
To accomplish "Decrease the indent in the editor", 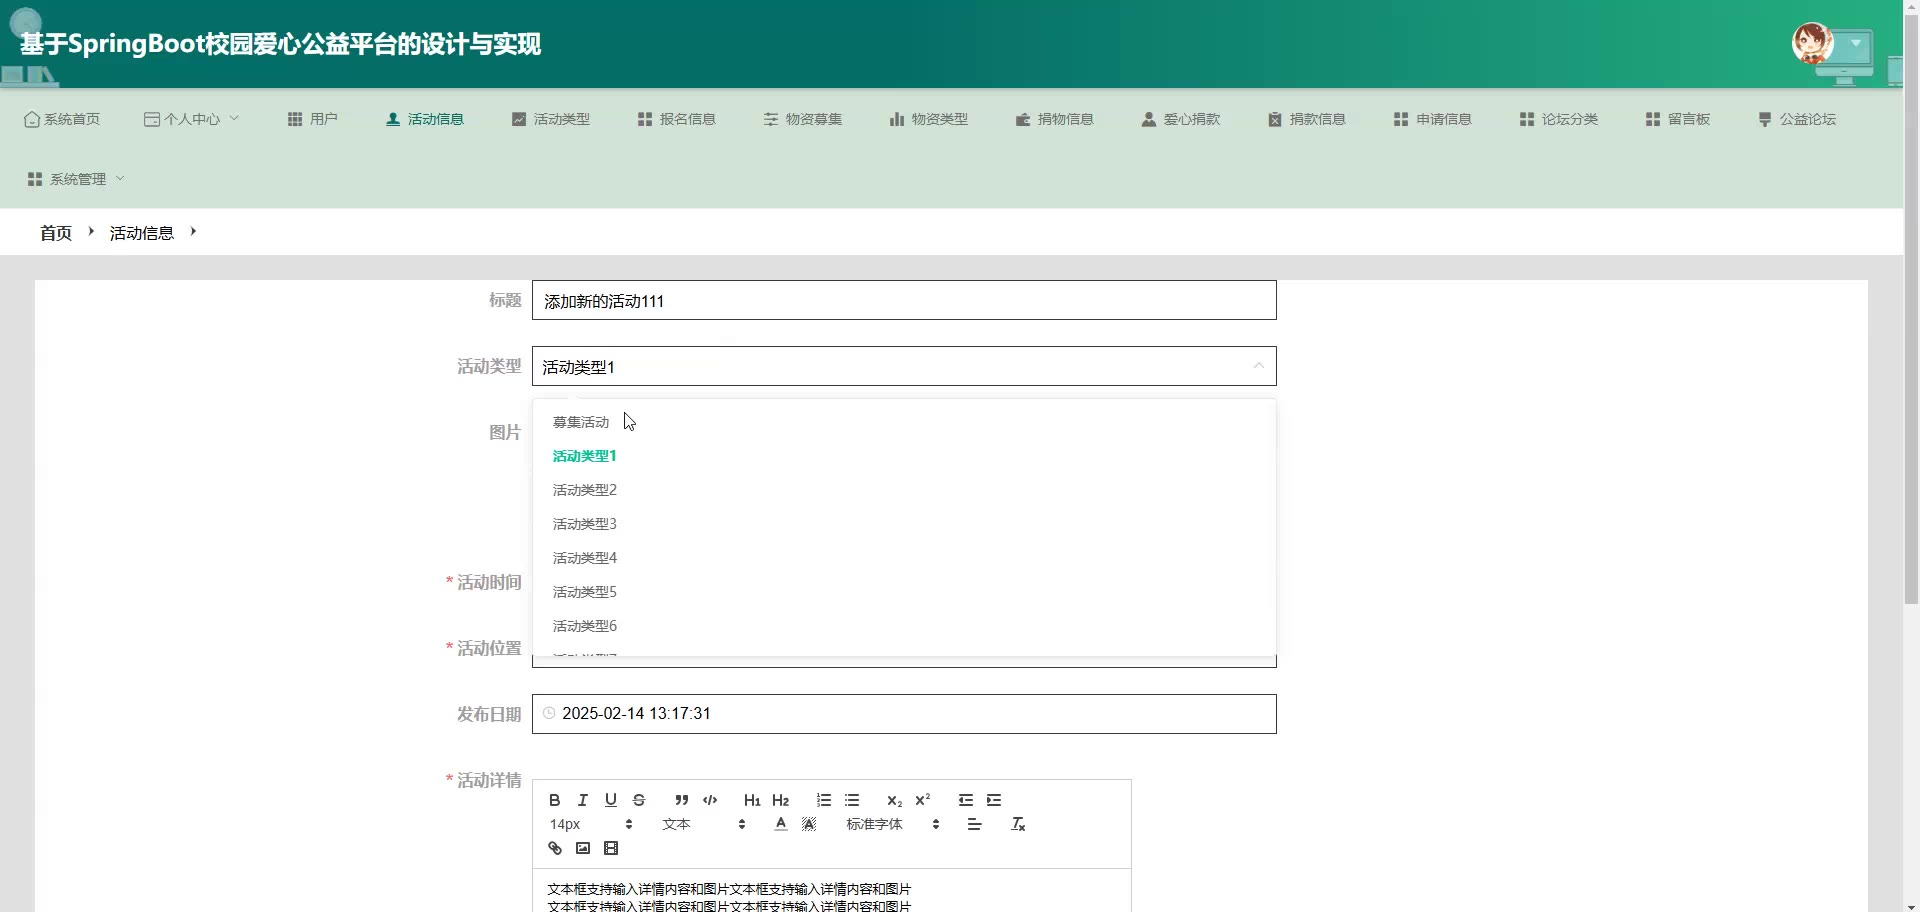I will (x=965, y=800).
